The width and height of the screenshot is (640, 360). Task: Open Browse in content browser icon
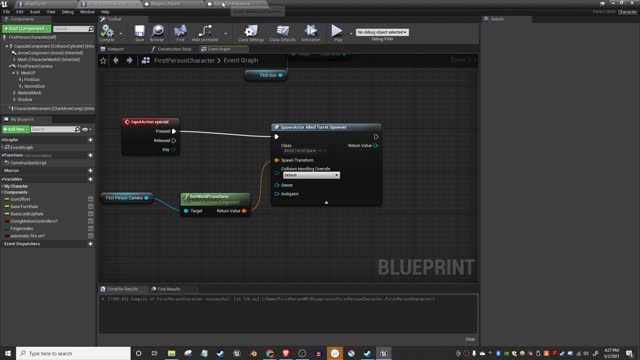click(x=157, y=33)
